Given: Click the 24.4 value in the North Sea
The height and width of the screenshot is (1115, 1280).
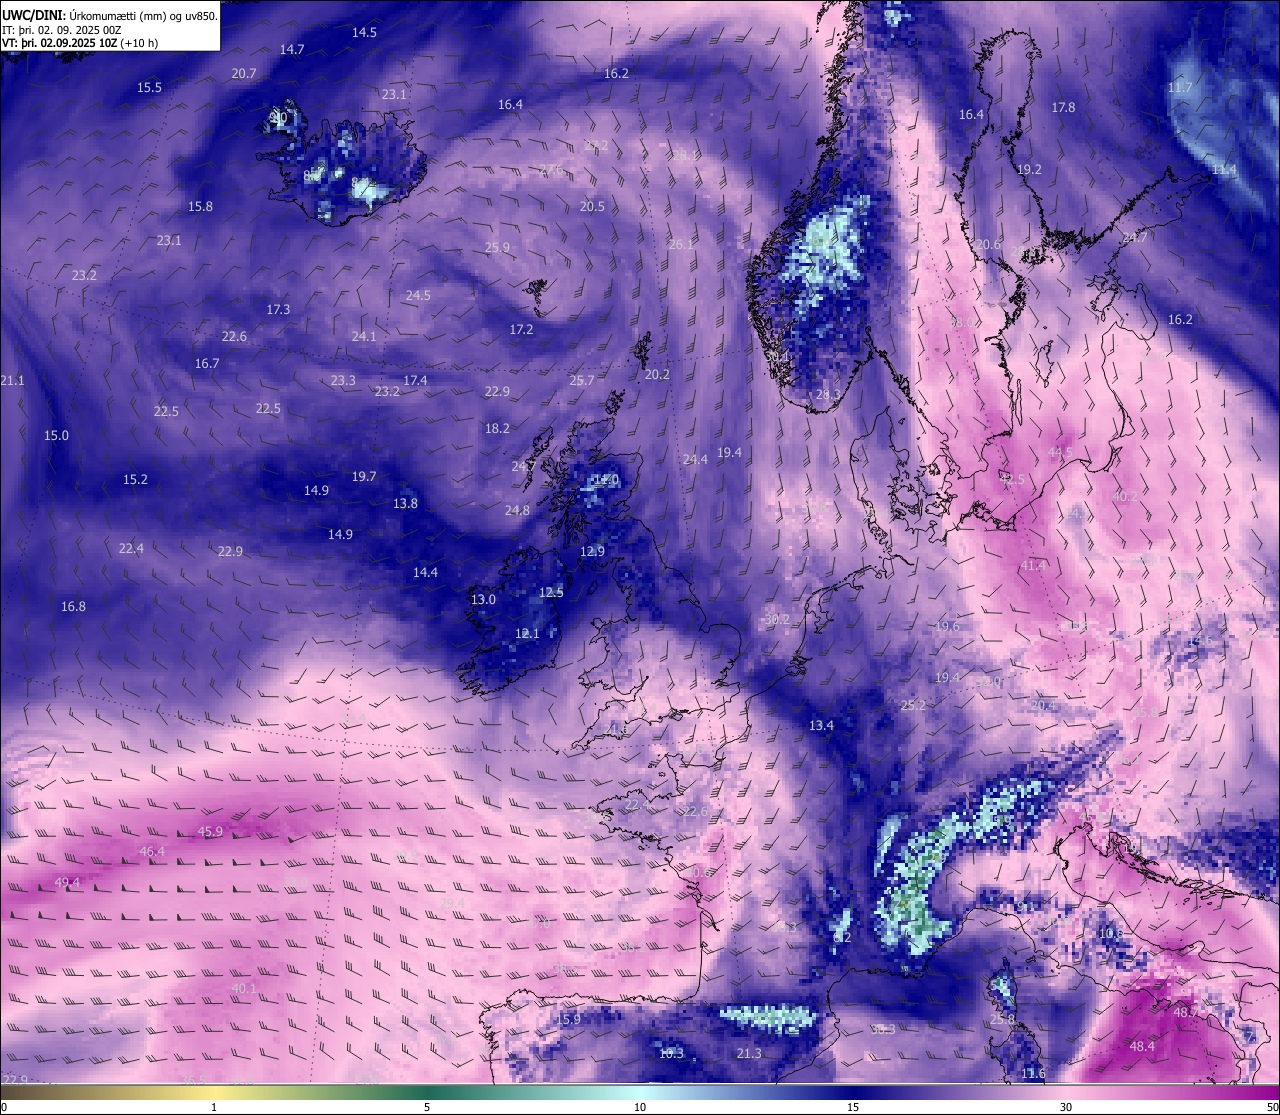Looking at the screenshot, I should coord(695,459).
